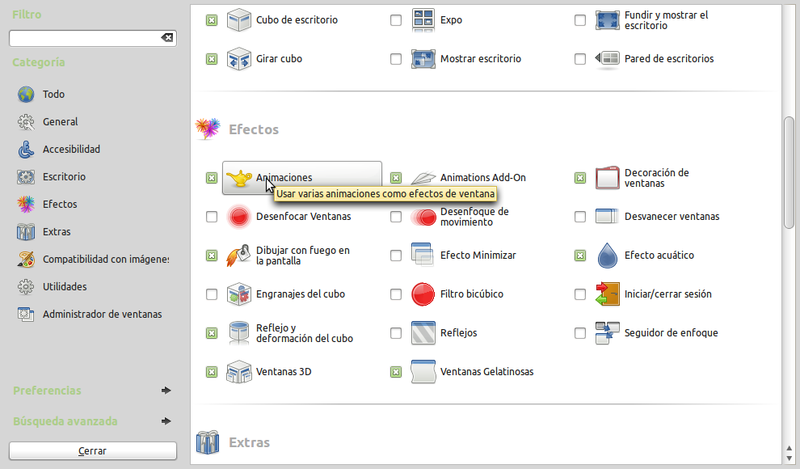Screen dimensions: 800x469
Task: Click the Filtro bicúbico red icon
Action: click(x=424, y=294)
